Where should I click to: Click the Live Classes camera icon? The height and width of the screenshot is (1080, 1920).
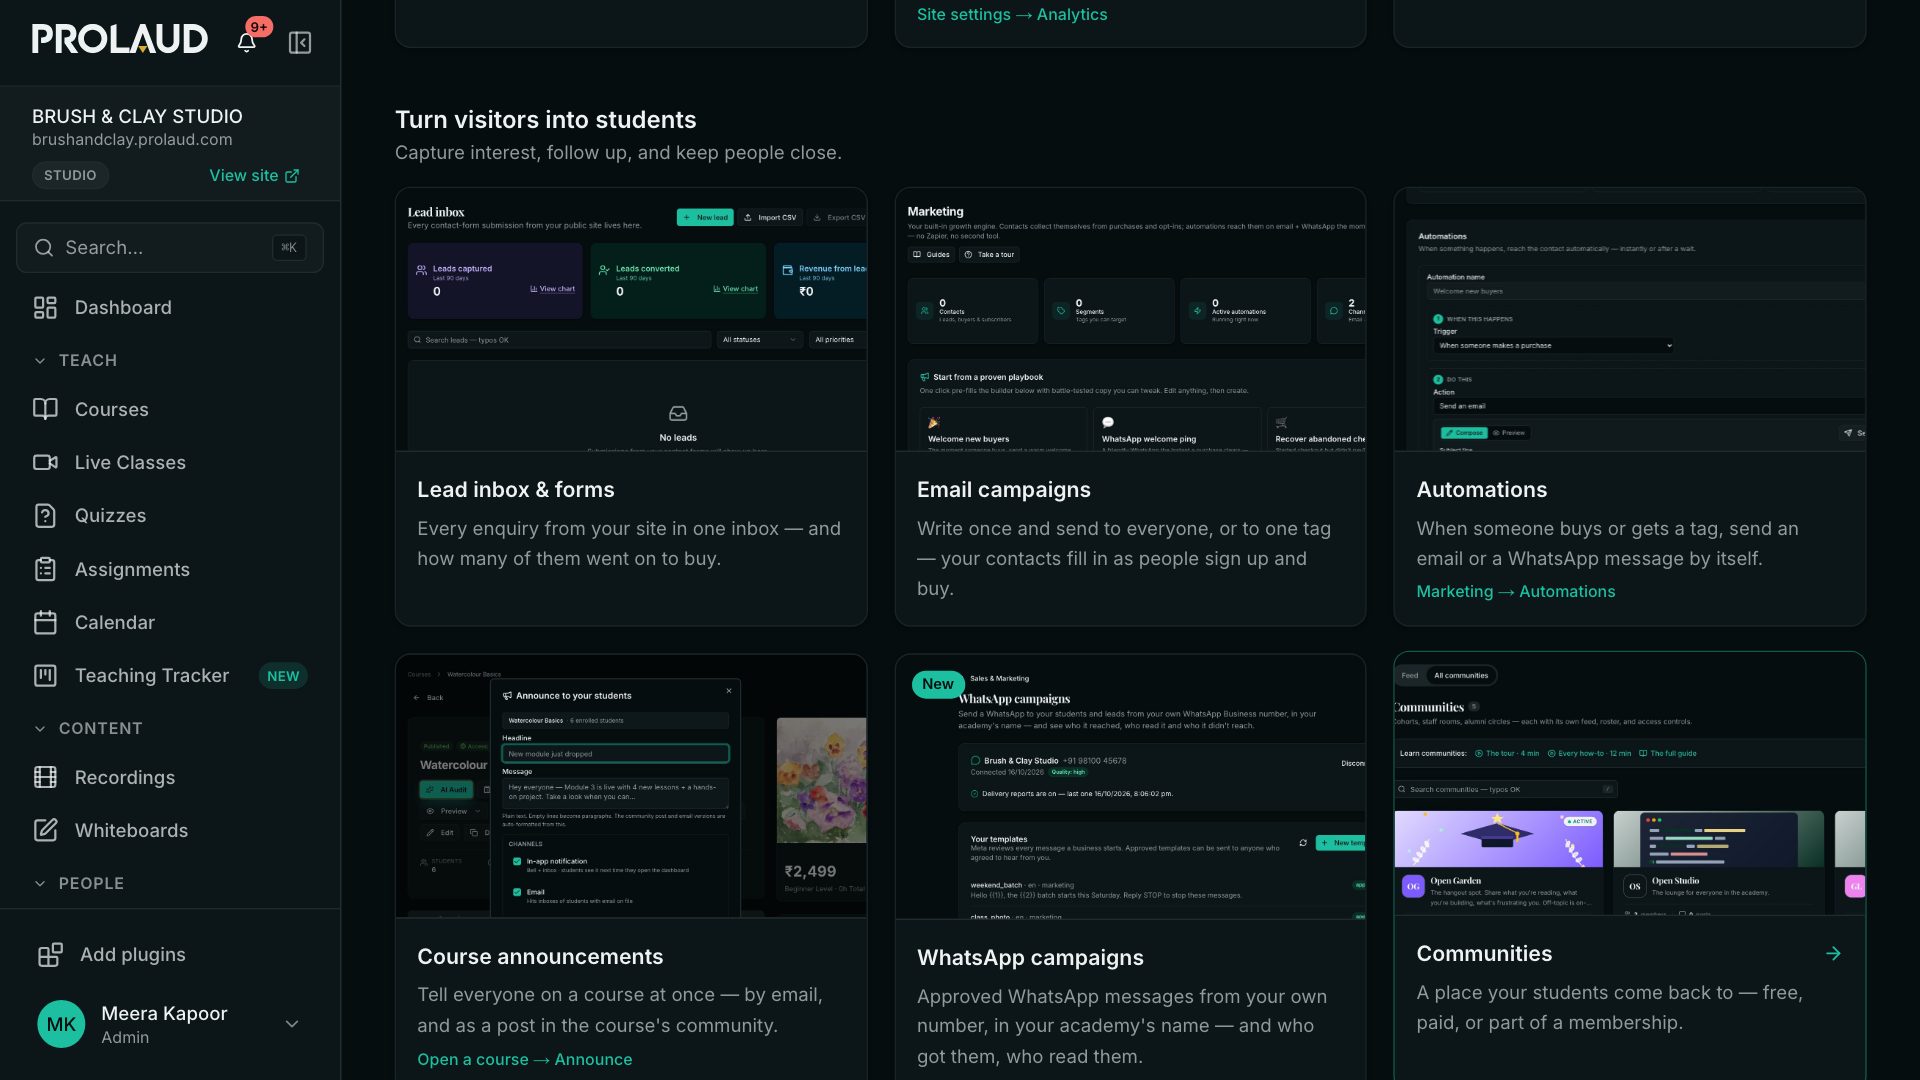(45, 462)
